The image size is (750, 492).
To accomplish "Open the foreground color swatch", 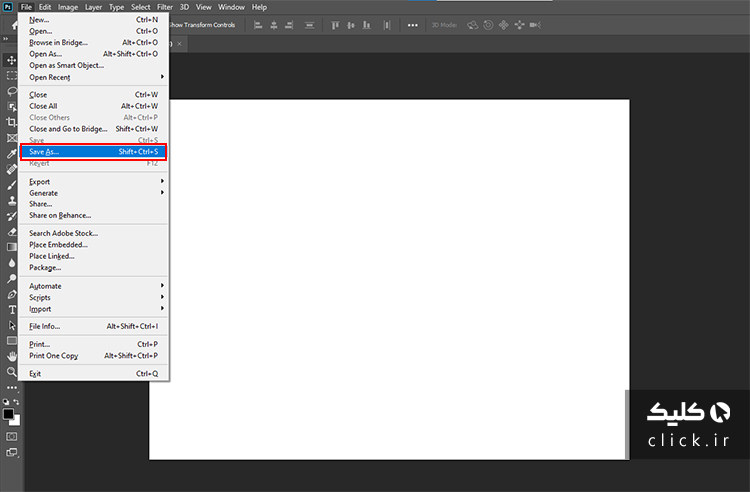I will [8, 414].
